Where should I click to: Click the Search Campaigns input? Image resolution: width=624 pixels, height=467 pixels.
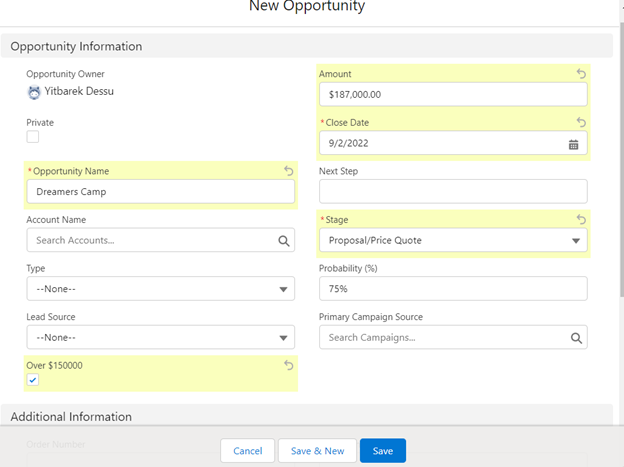point(453,337)
